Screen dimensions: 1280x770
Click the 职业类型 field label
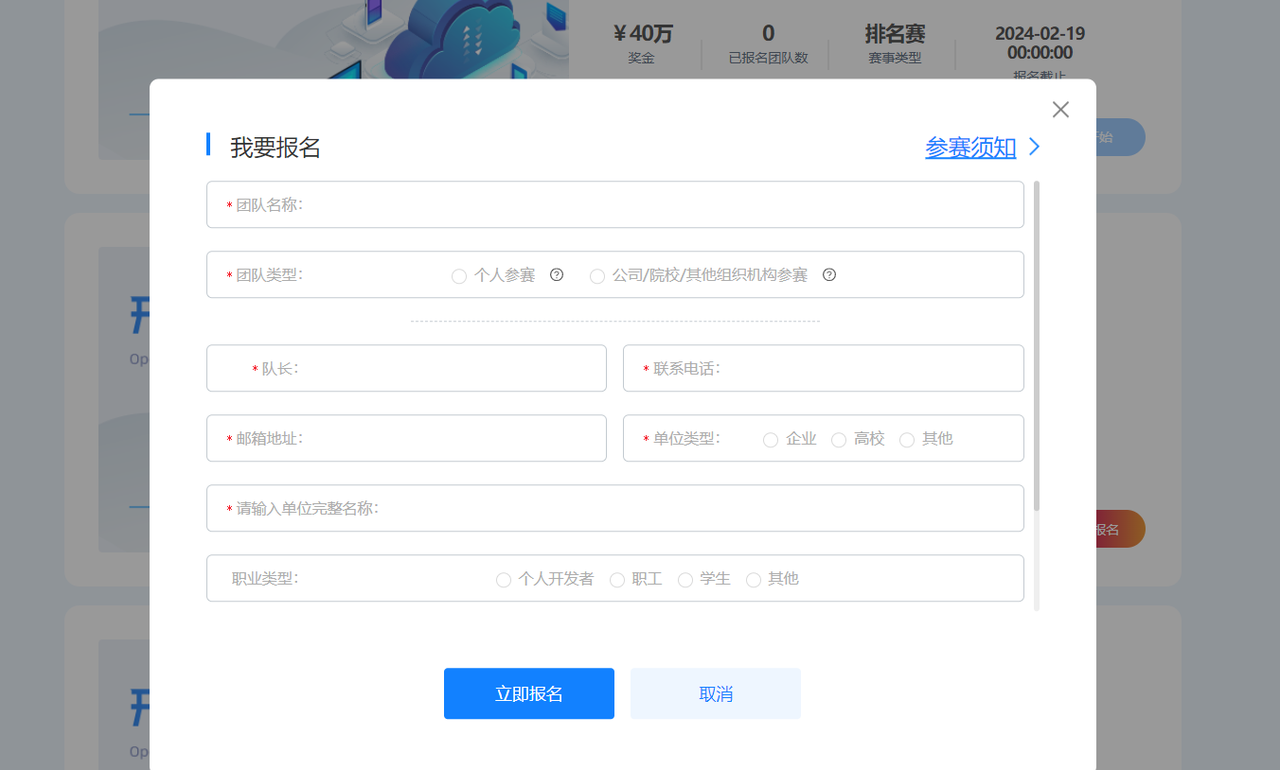(x=265, y=579)
